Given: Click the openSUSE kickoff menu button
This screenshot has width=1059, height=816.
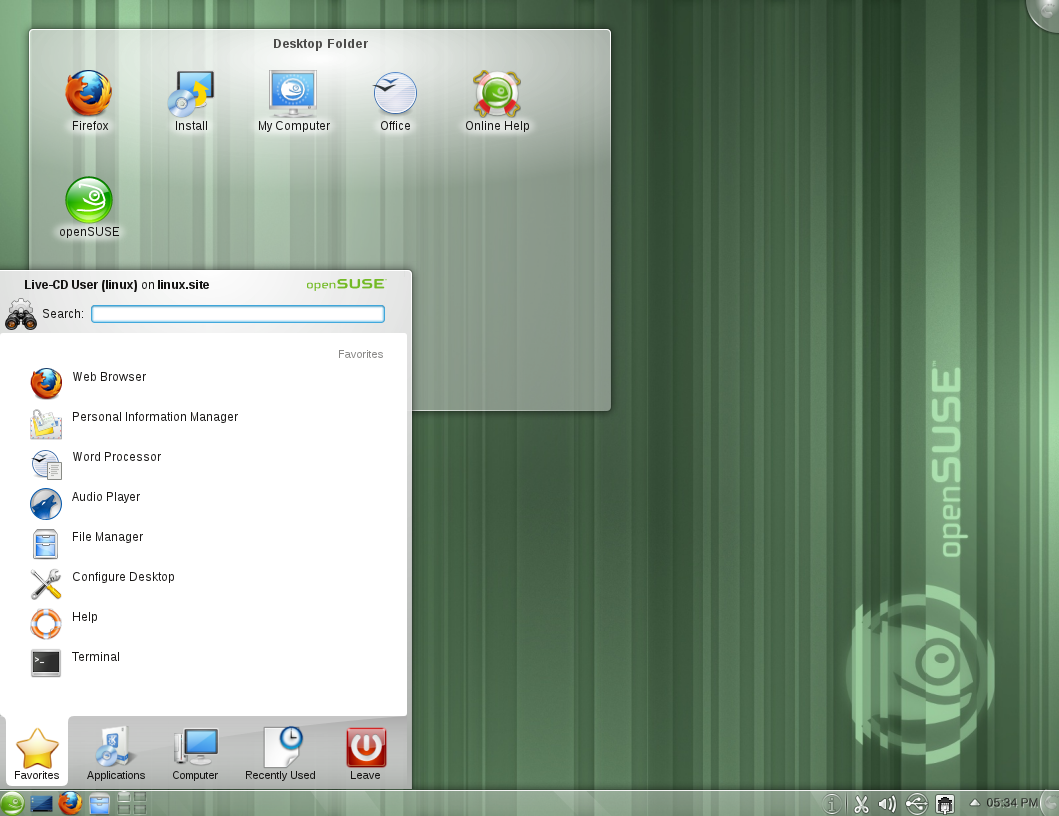Looking at the screenshot, I should [x=13, y=803].
